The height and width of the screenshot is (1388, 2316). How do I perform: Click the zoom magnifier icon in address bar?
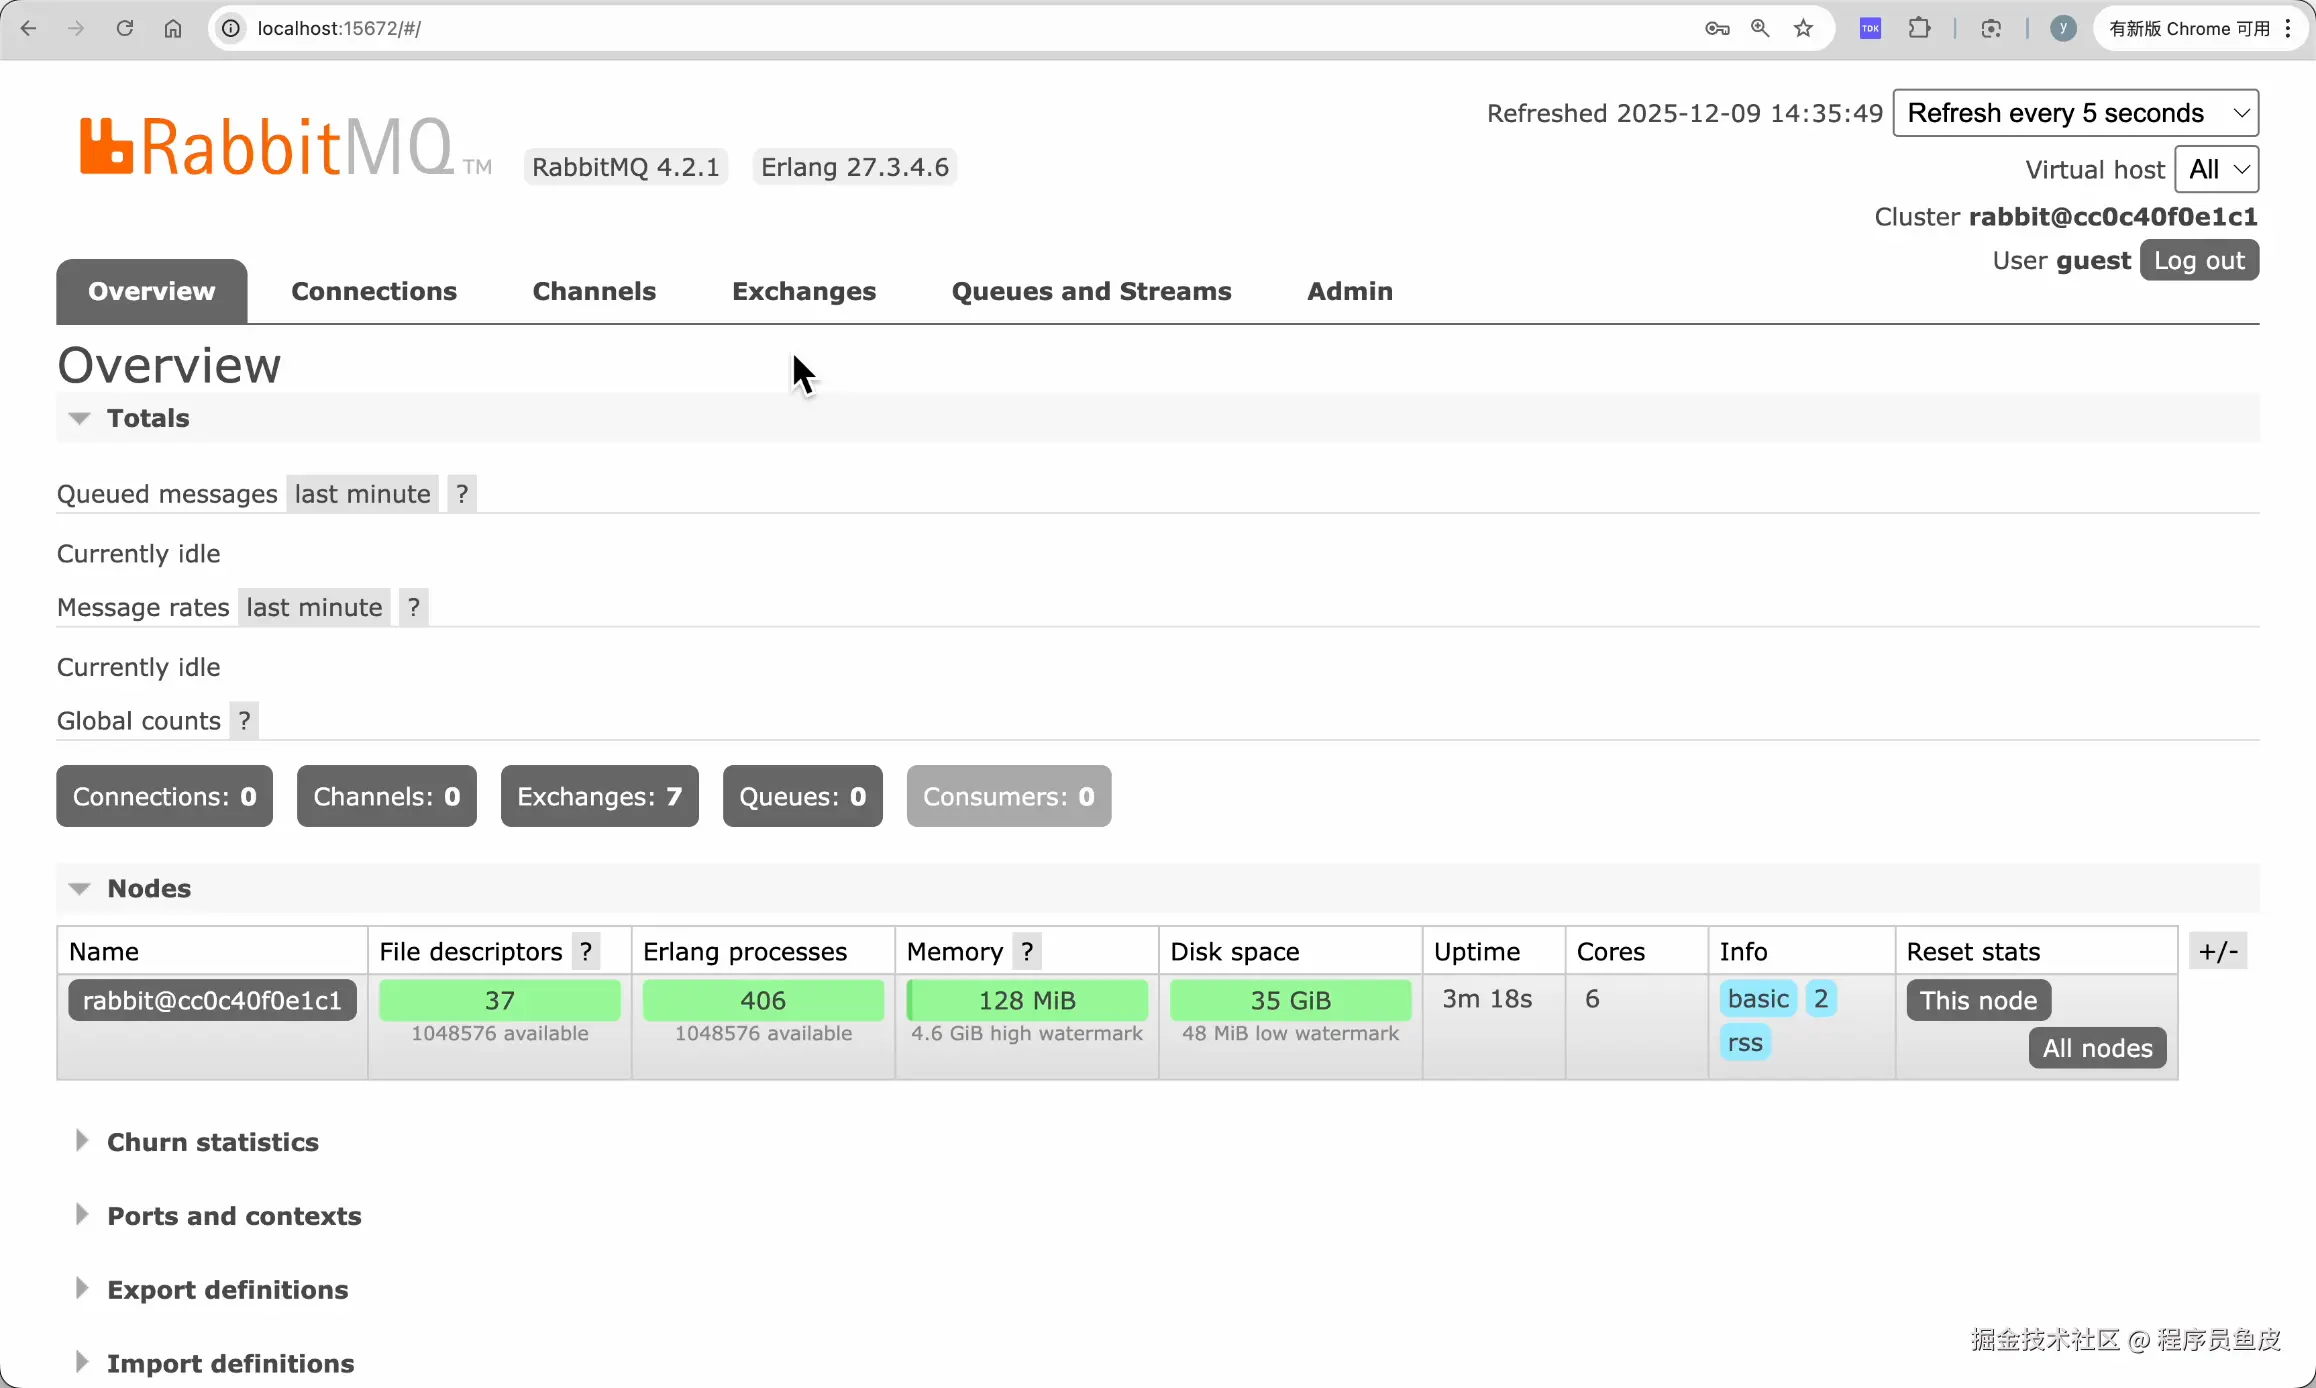[x=1760, y=28]
